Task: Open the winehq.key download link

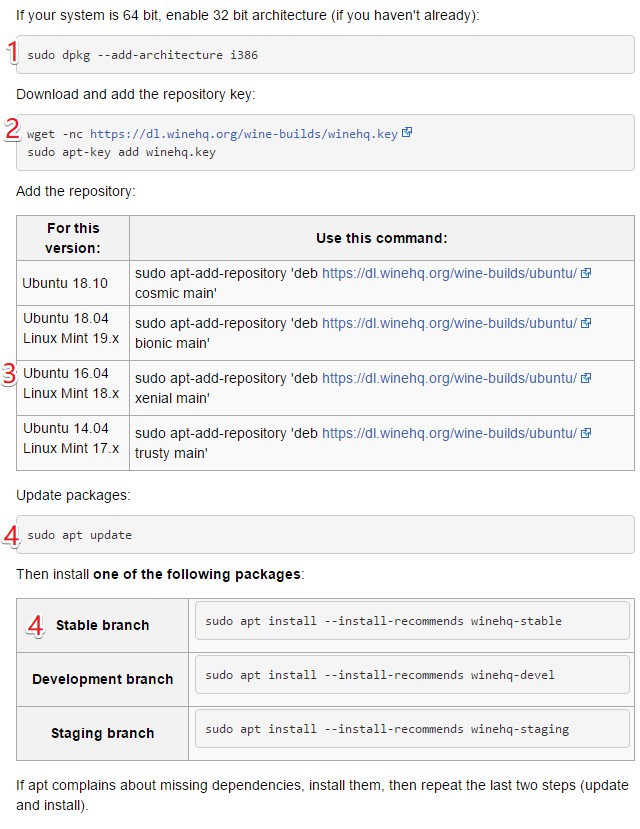Action: click(243, 134)
